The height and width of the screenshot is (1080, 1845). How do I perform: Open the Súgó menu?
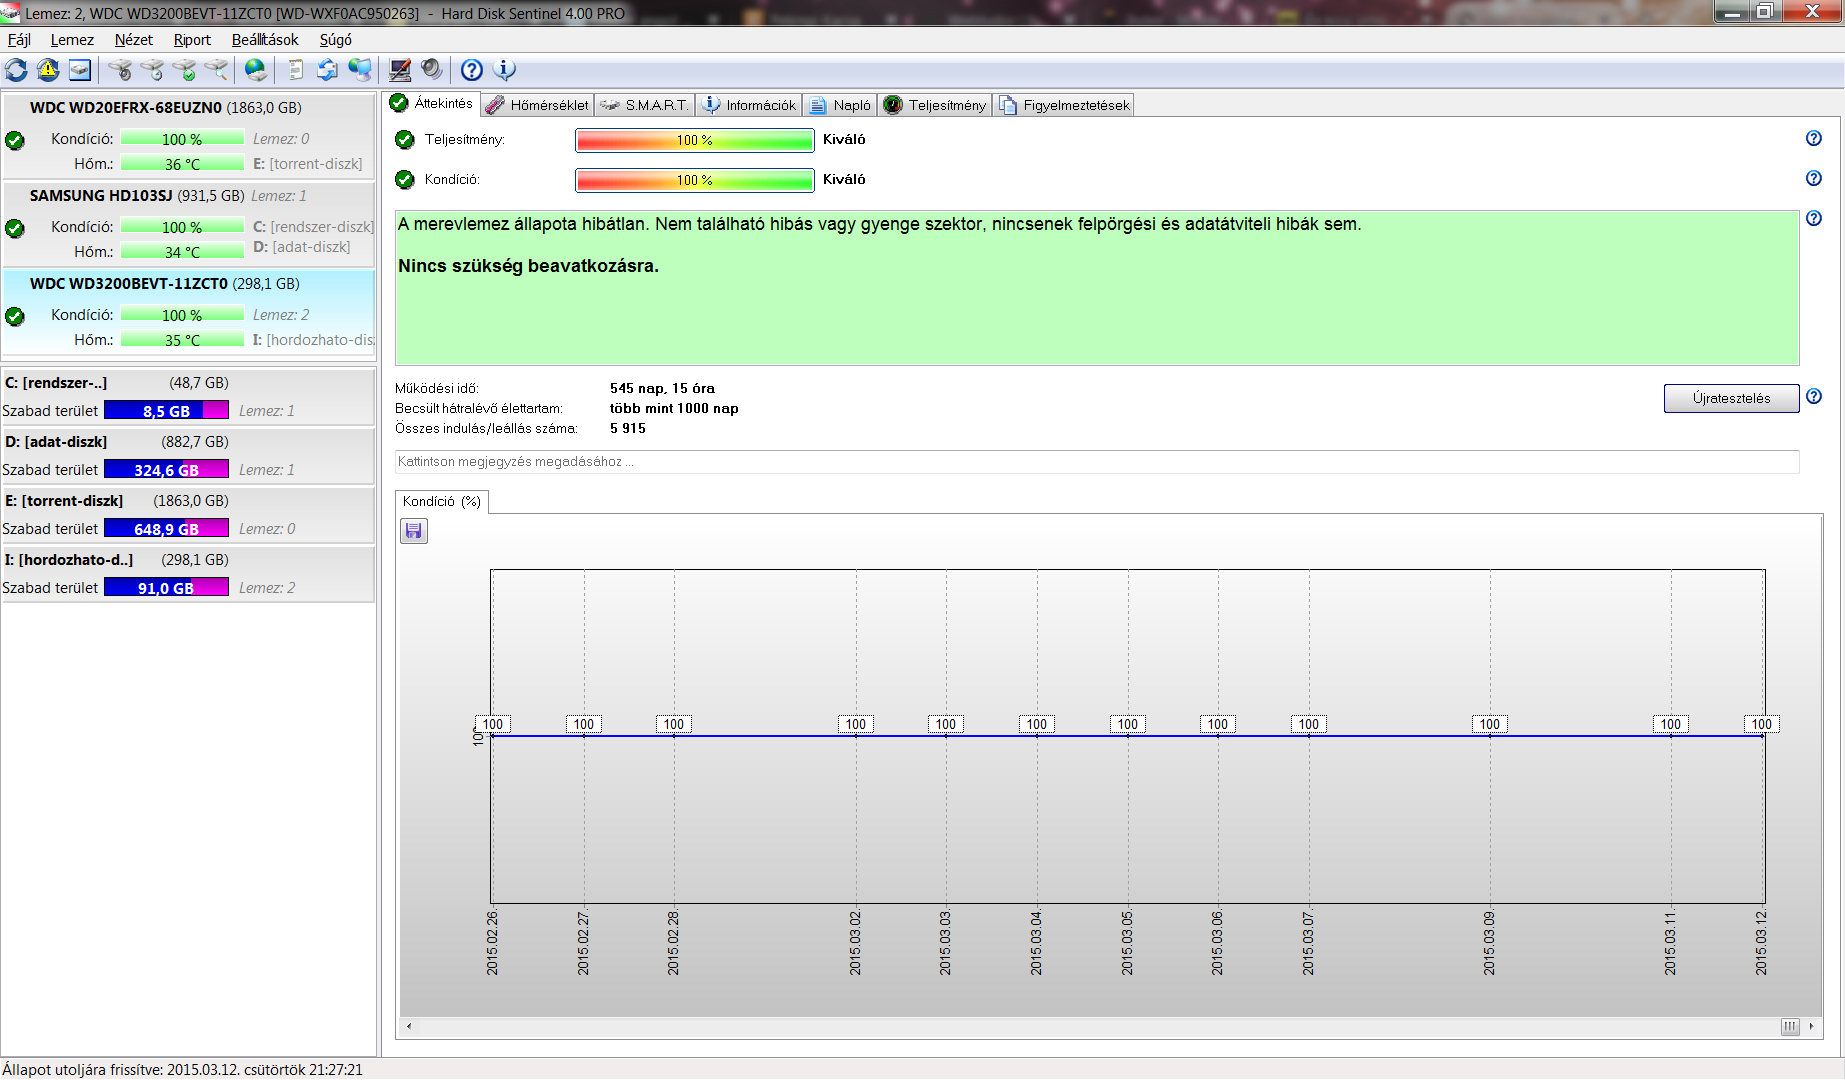tap(335, 40)
